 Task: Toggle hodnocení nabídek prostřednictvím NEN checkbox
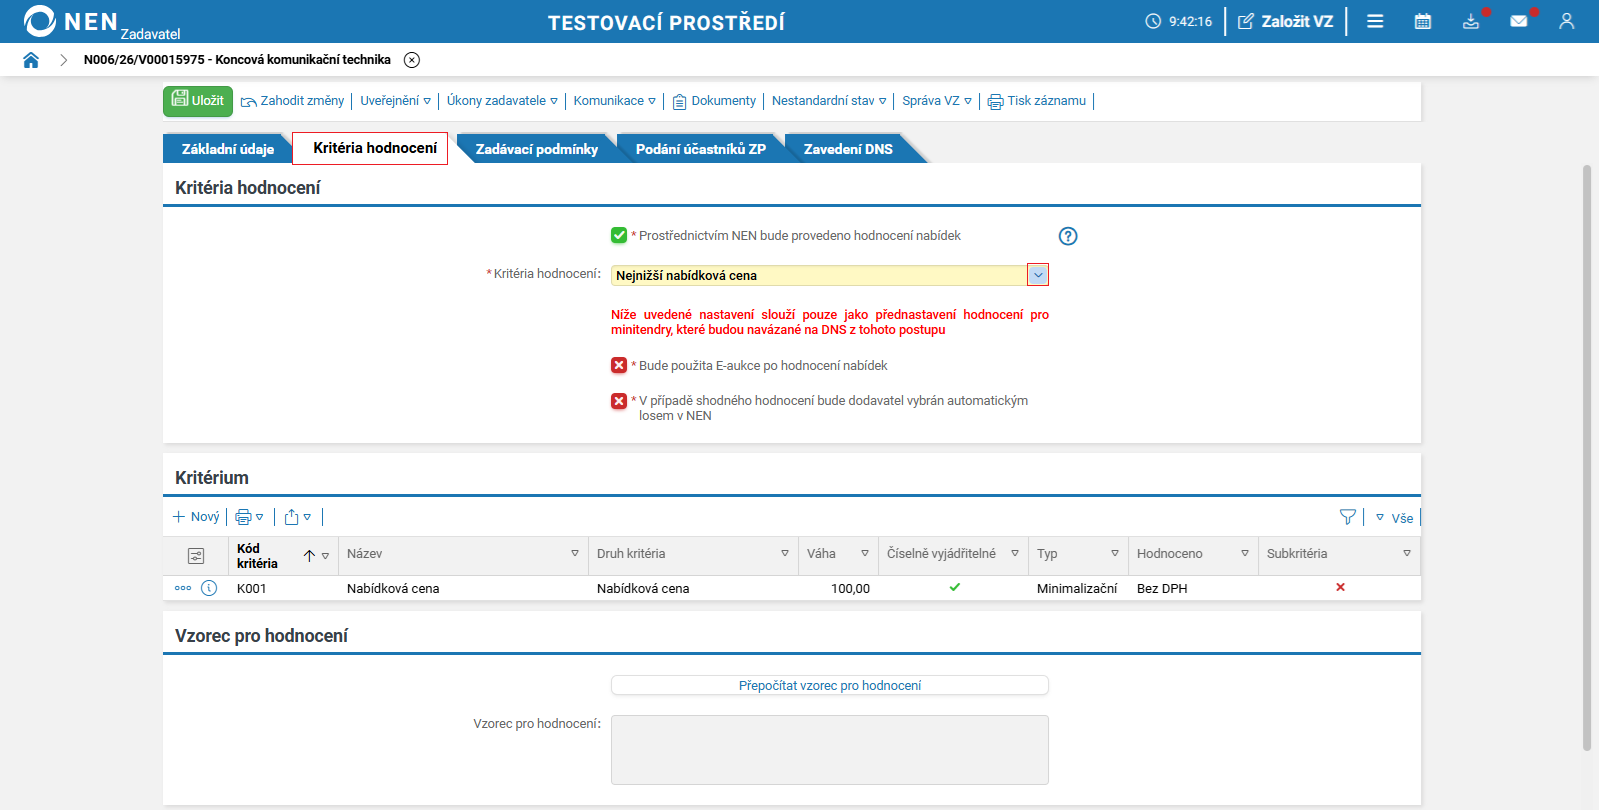pos(619,236)
